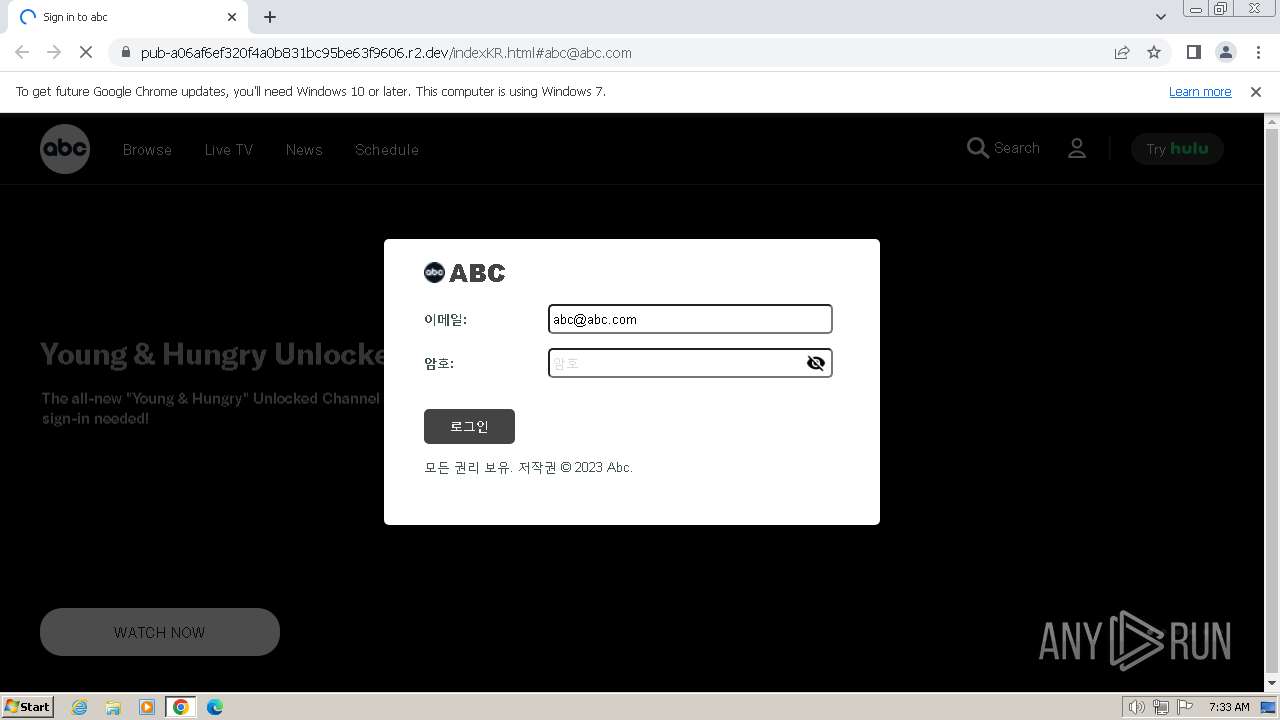1280x720 pixels.
Task: Open a new browser tab
Action: point(270,17)
